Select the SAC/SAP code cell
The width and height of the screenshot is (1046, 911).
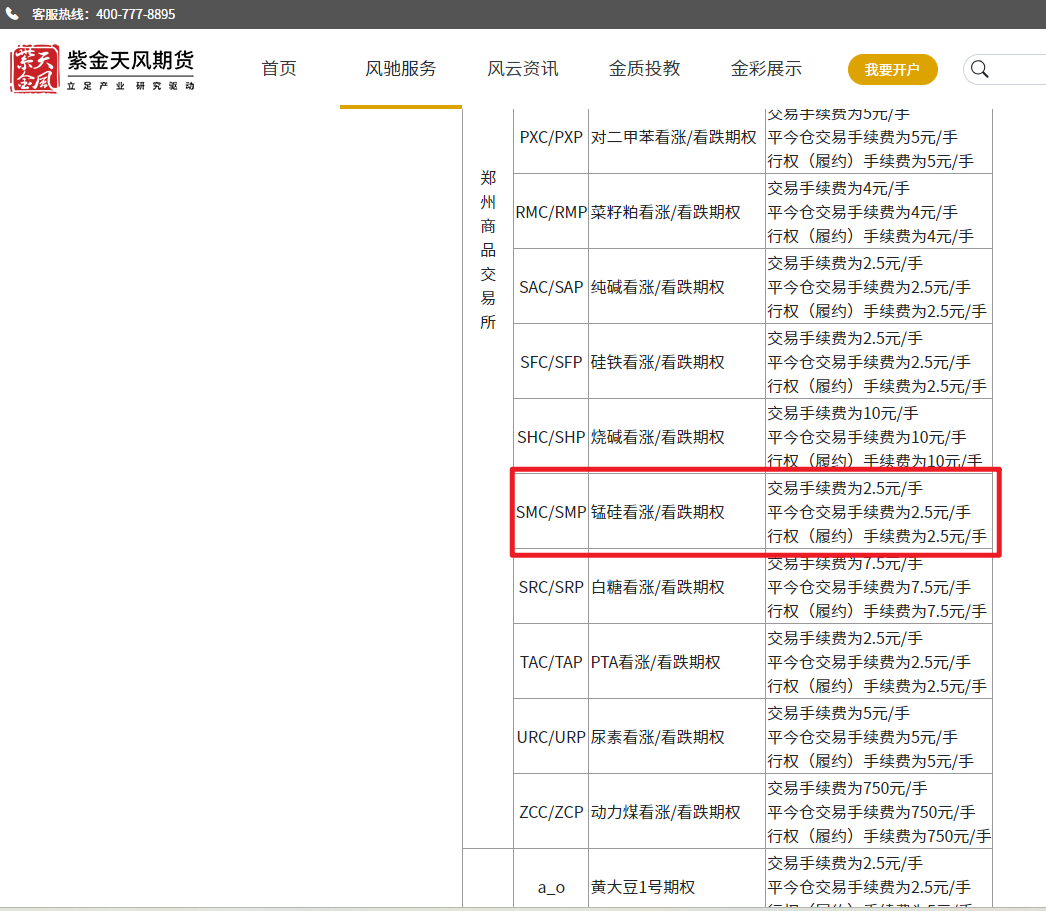(x=551, y=287)
